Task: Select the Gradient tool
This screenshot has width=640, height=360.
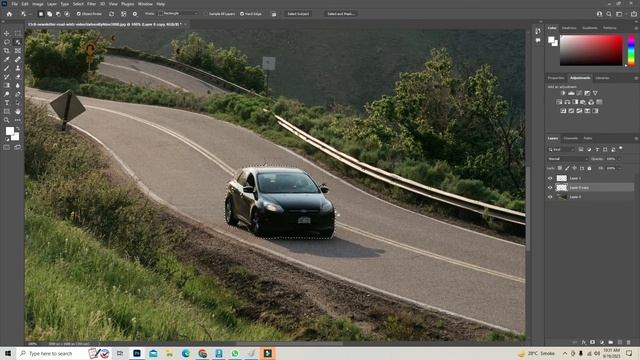Action: 7,85
